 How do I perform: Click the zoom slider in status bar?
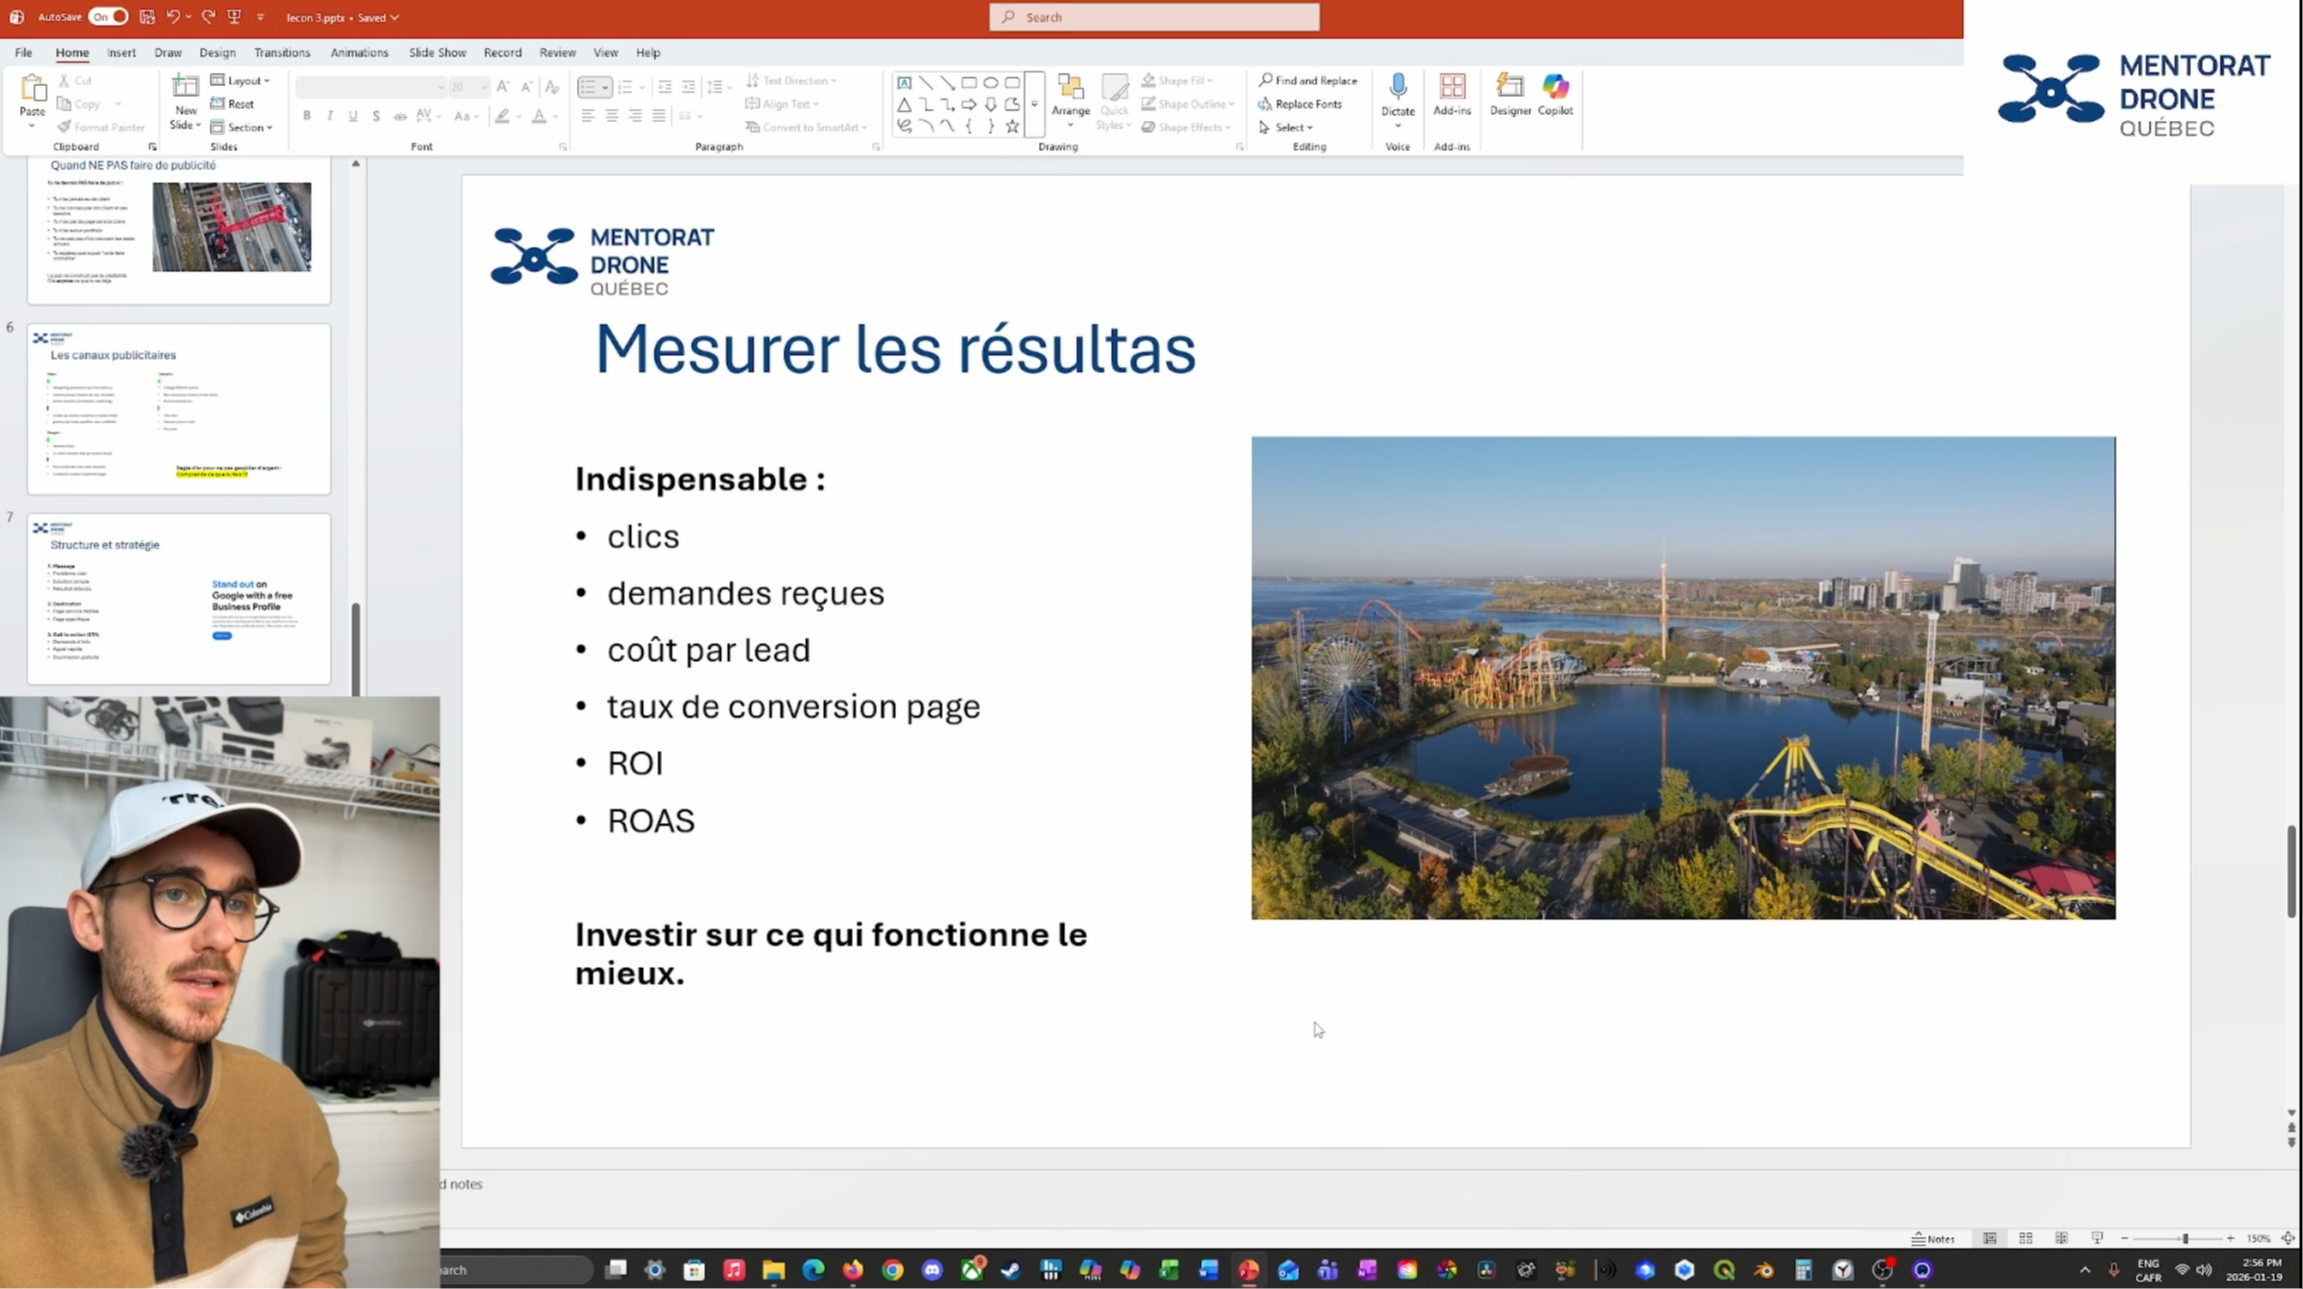click(2185, 1238)
